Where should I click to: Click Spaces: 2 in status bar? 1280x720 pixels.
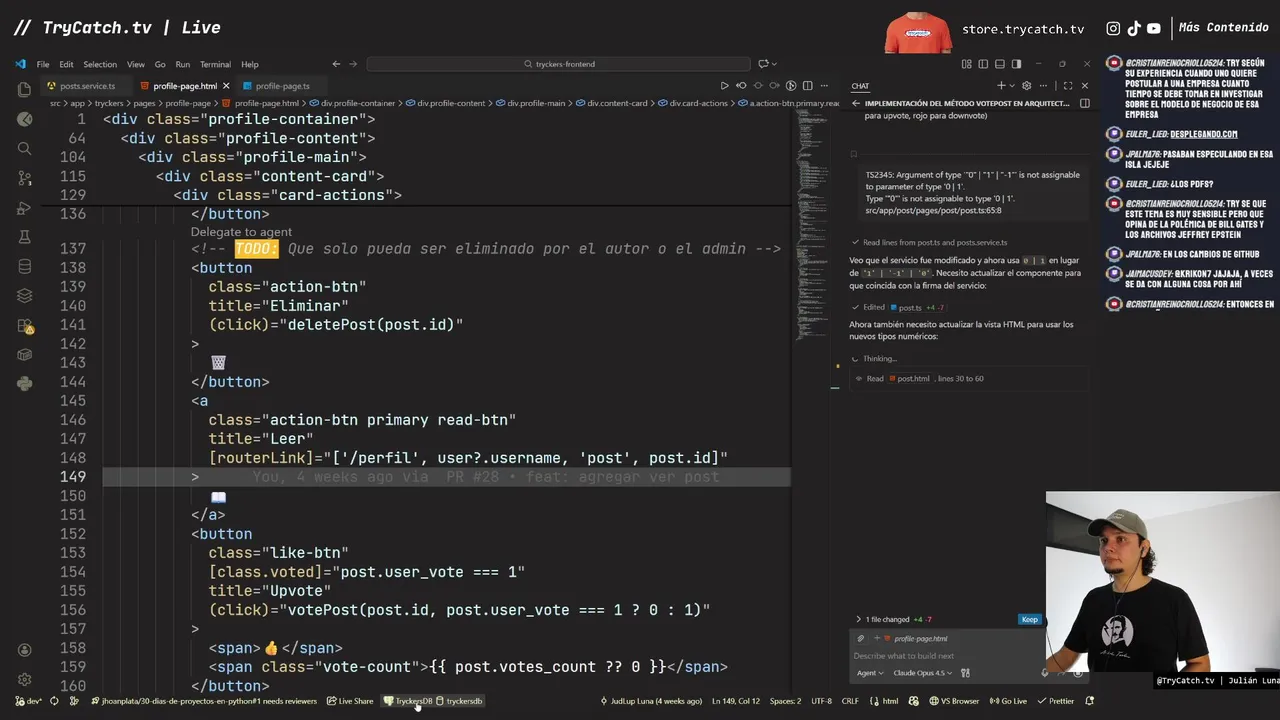coord(785,701)
